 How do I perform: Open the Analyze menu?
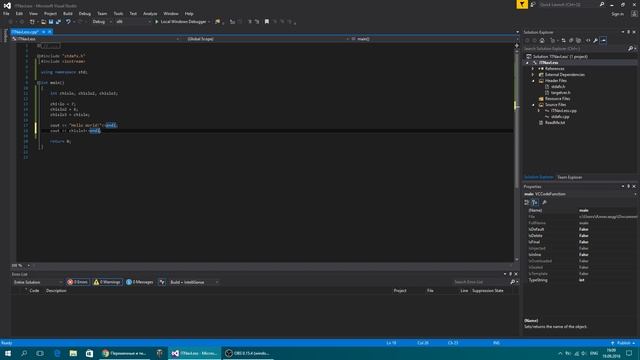(x=150, y=13)
